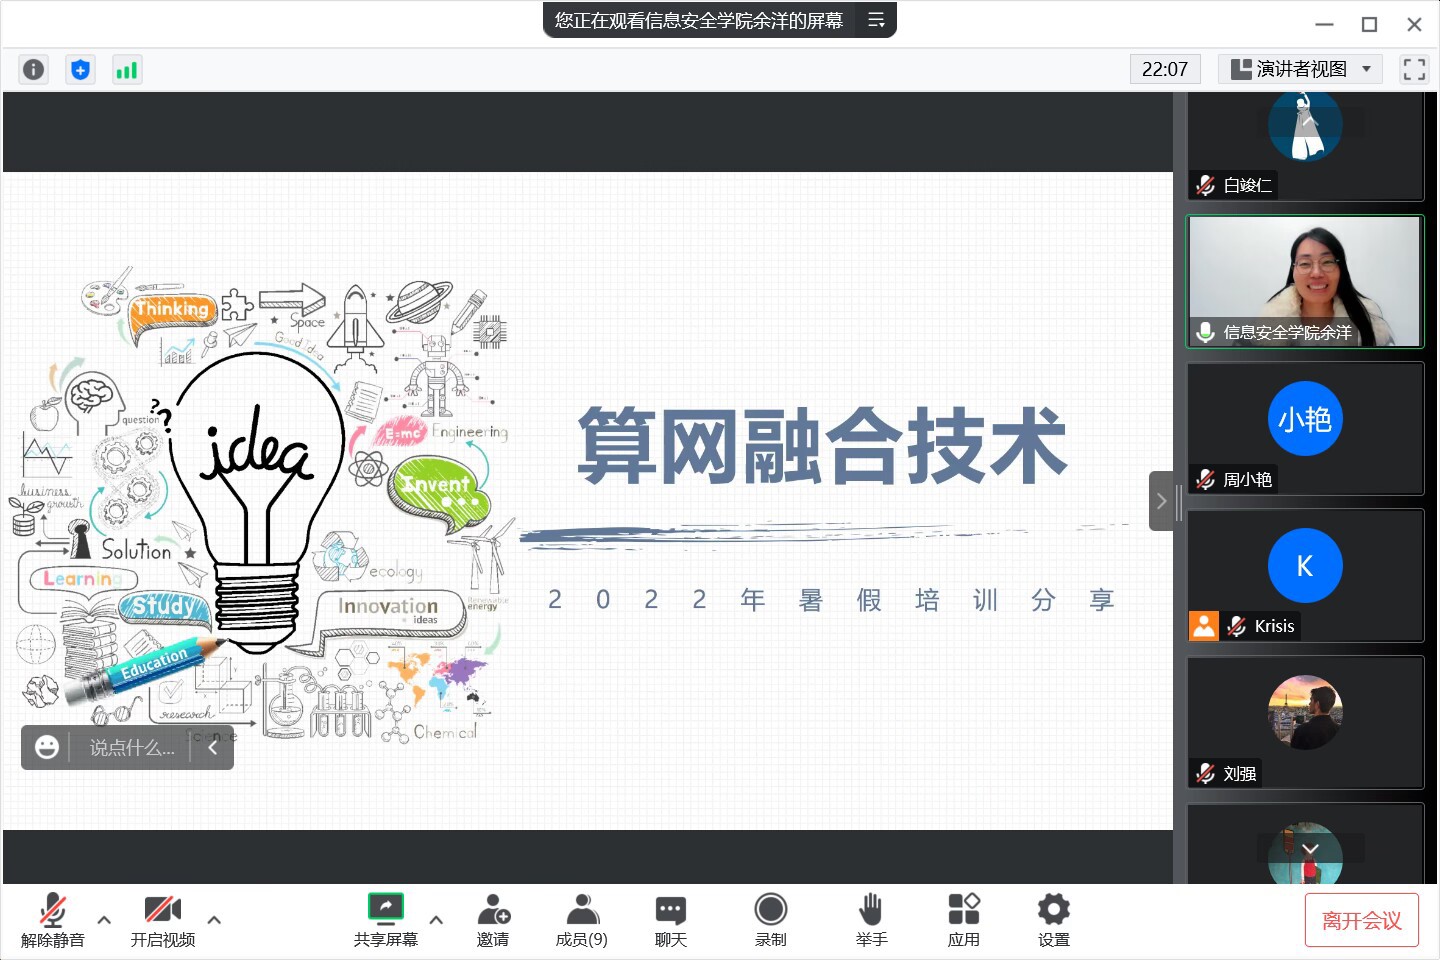Open meeting Settings gear

[x=1053, y=920]
